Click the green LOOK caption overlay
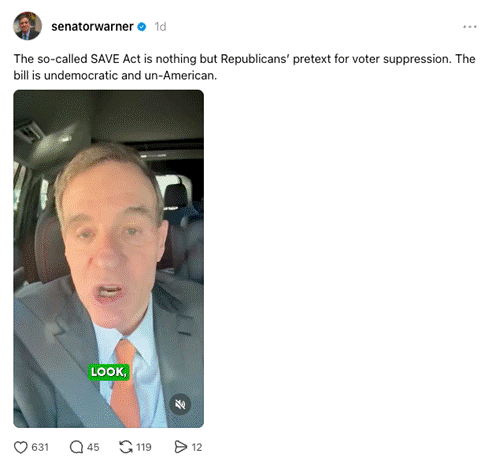Viewport: 492px width, 461px height. [x=109, y=372]
